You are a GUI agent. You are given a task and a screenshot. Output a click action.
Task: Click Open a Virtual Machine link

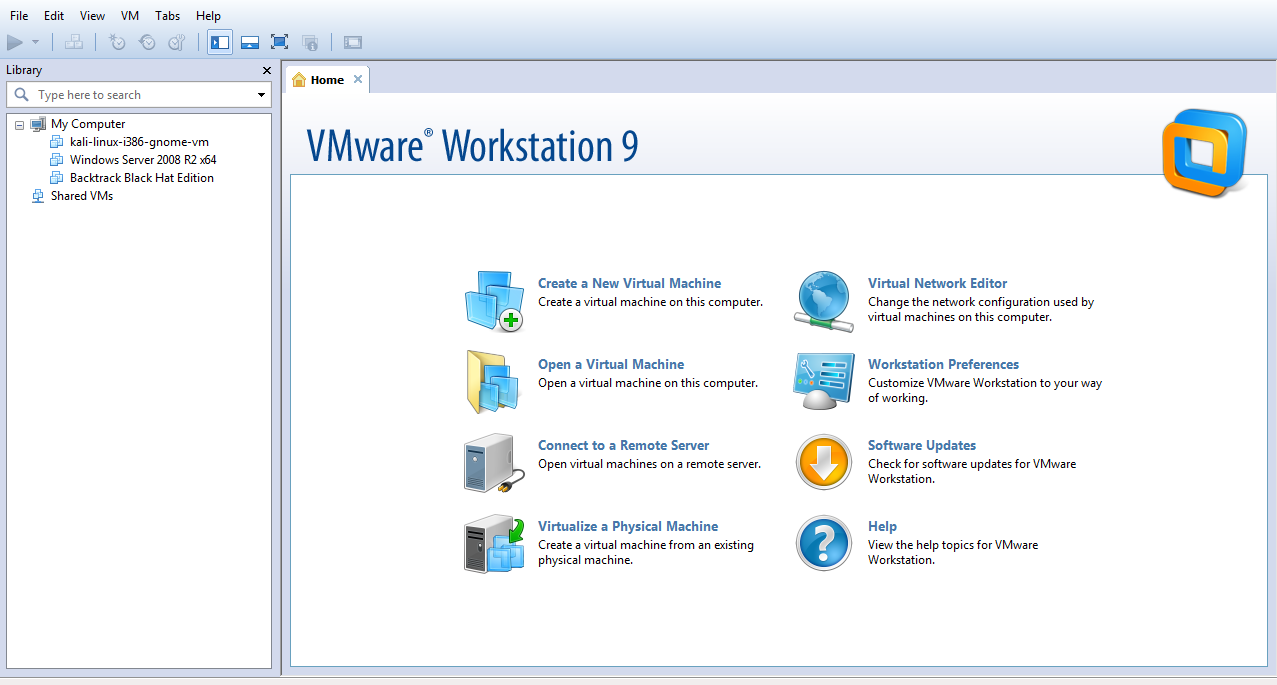[x=611, y=364]
